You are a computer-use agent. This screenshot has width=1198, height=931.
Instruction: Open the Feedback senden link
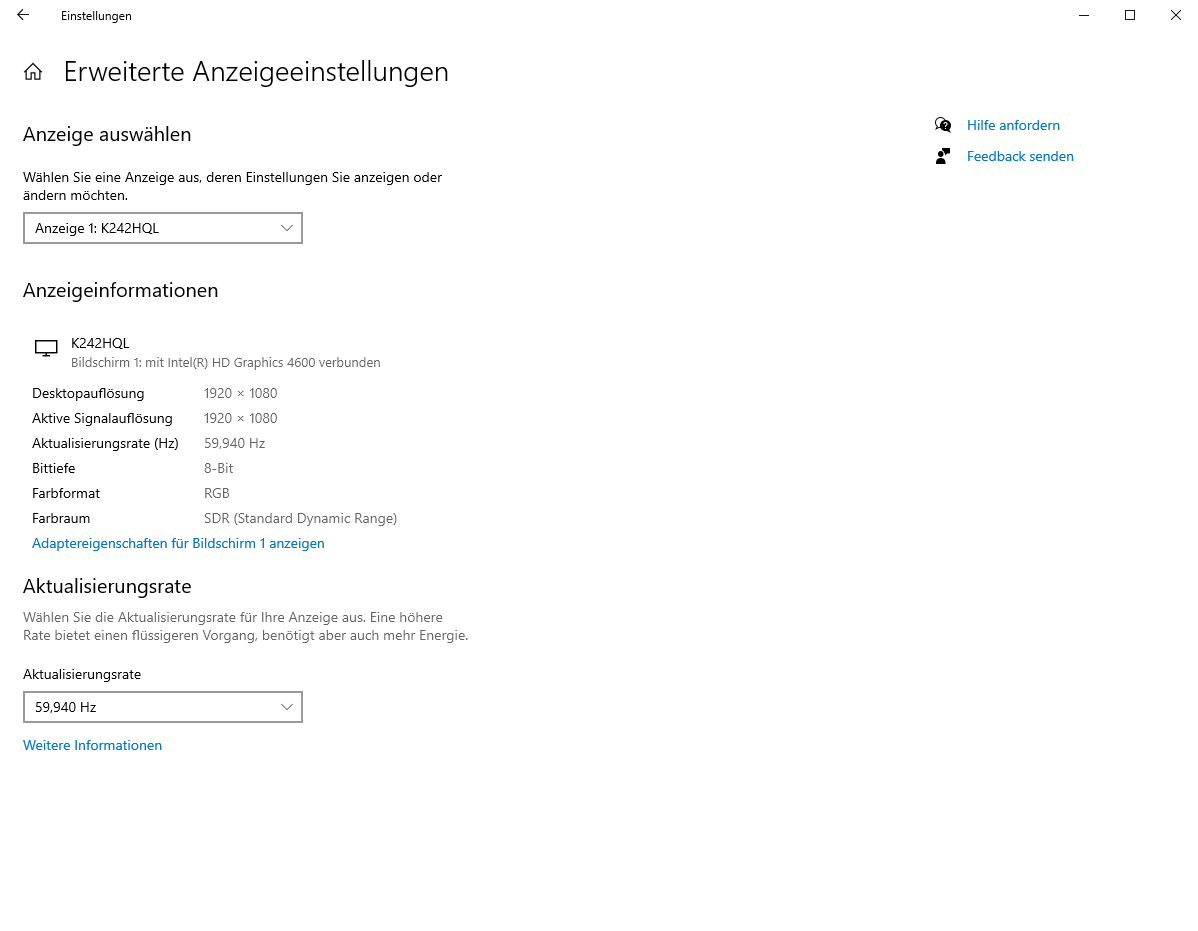(1020, 157)
